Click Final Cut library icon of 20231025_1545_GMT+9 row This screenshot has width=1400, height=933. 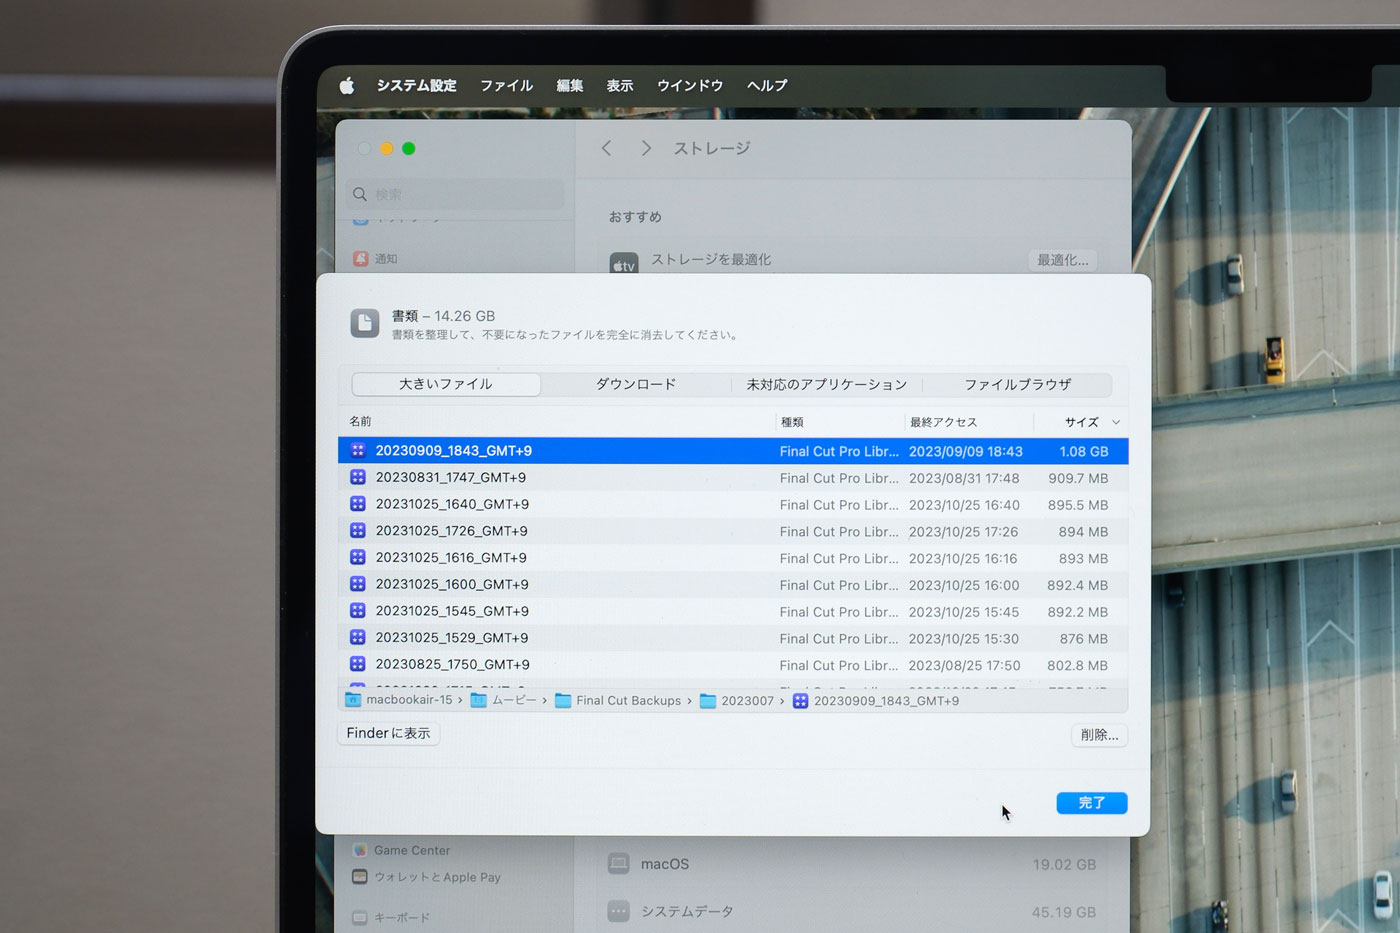(358, 611)
